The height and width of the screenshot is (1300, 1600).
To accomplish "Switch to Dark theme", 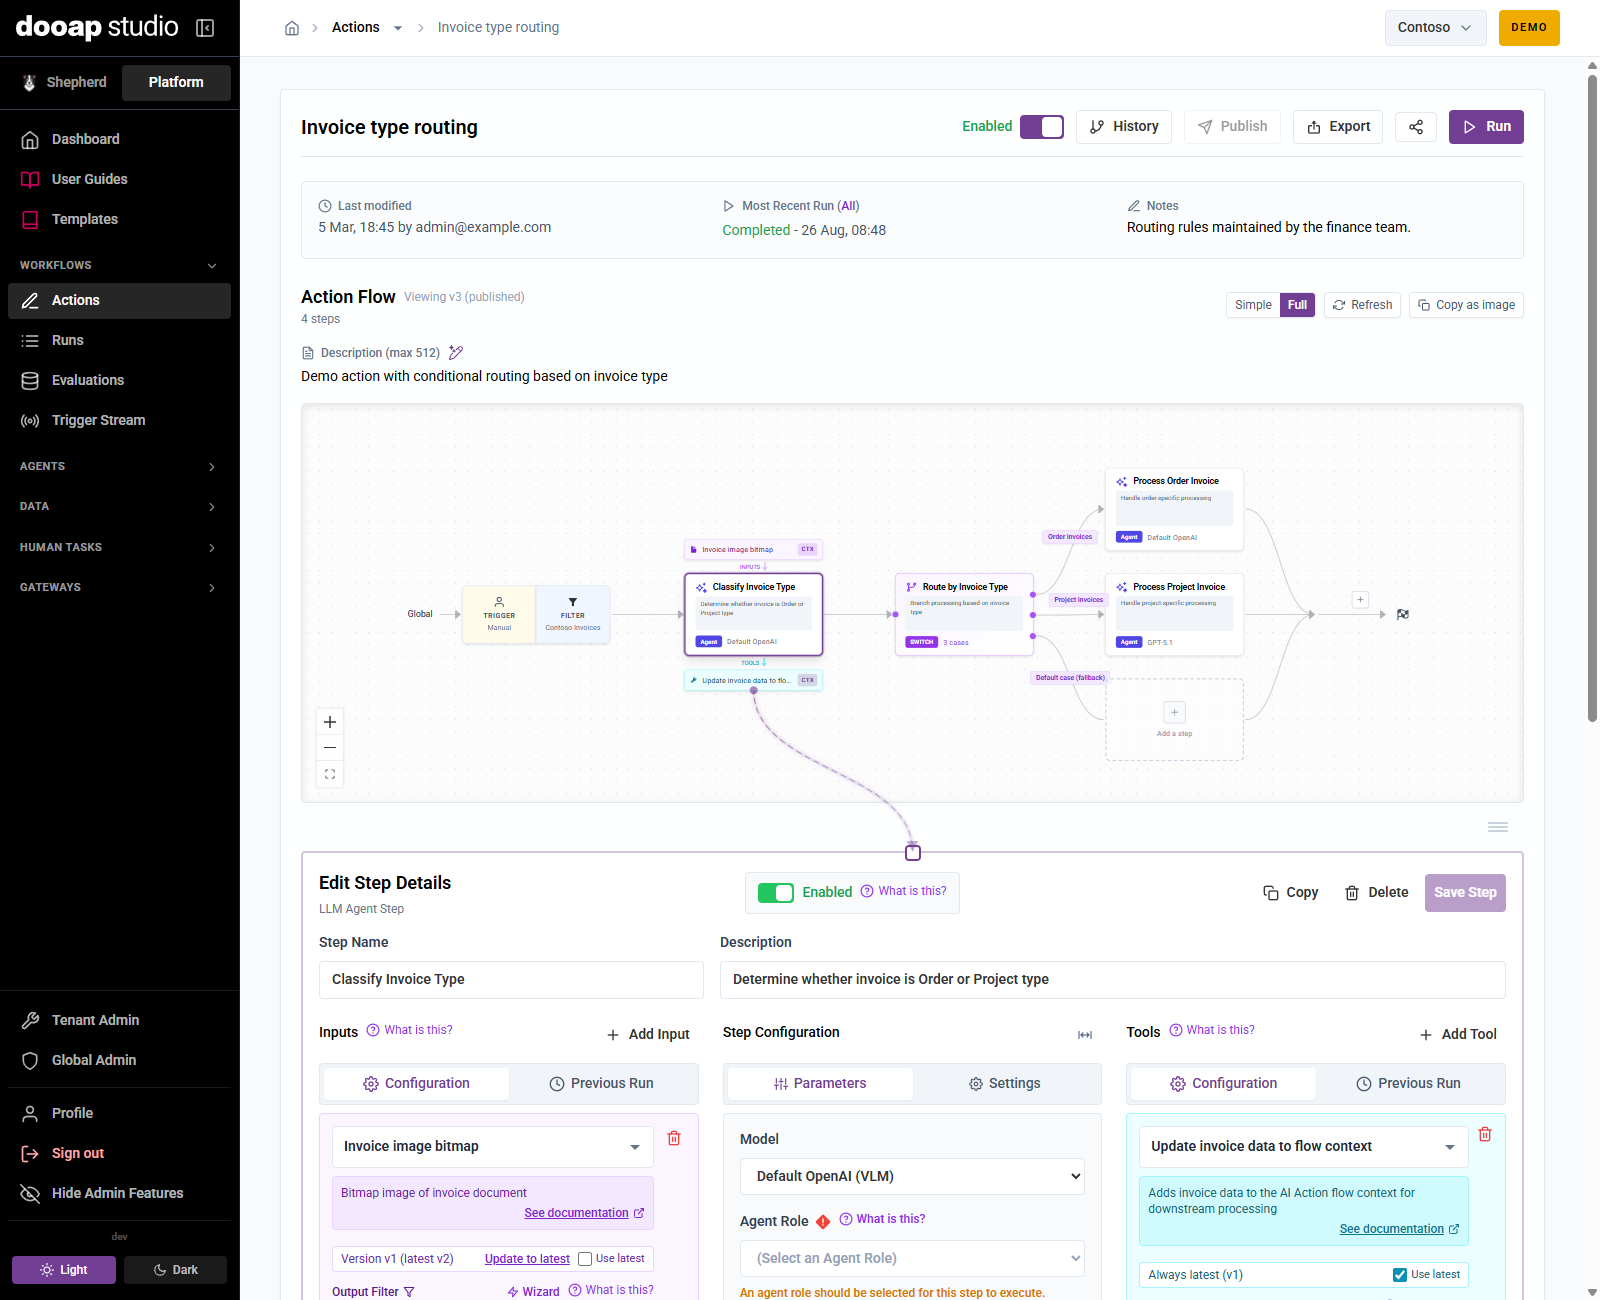I will click(176, 1270).
